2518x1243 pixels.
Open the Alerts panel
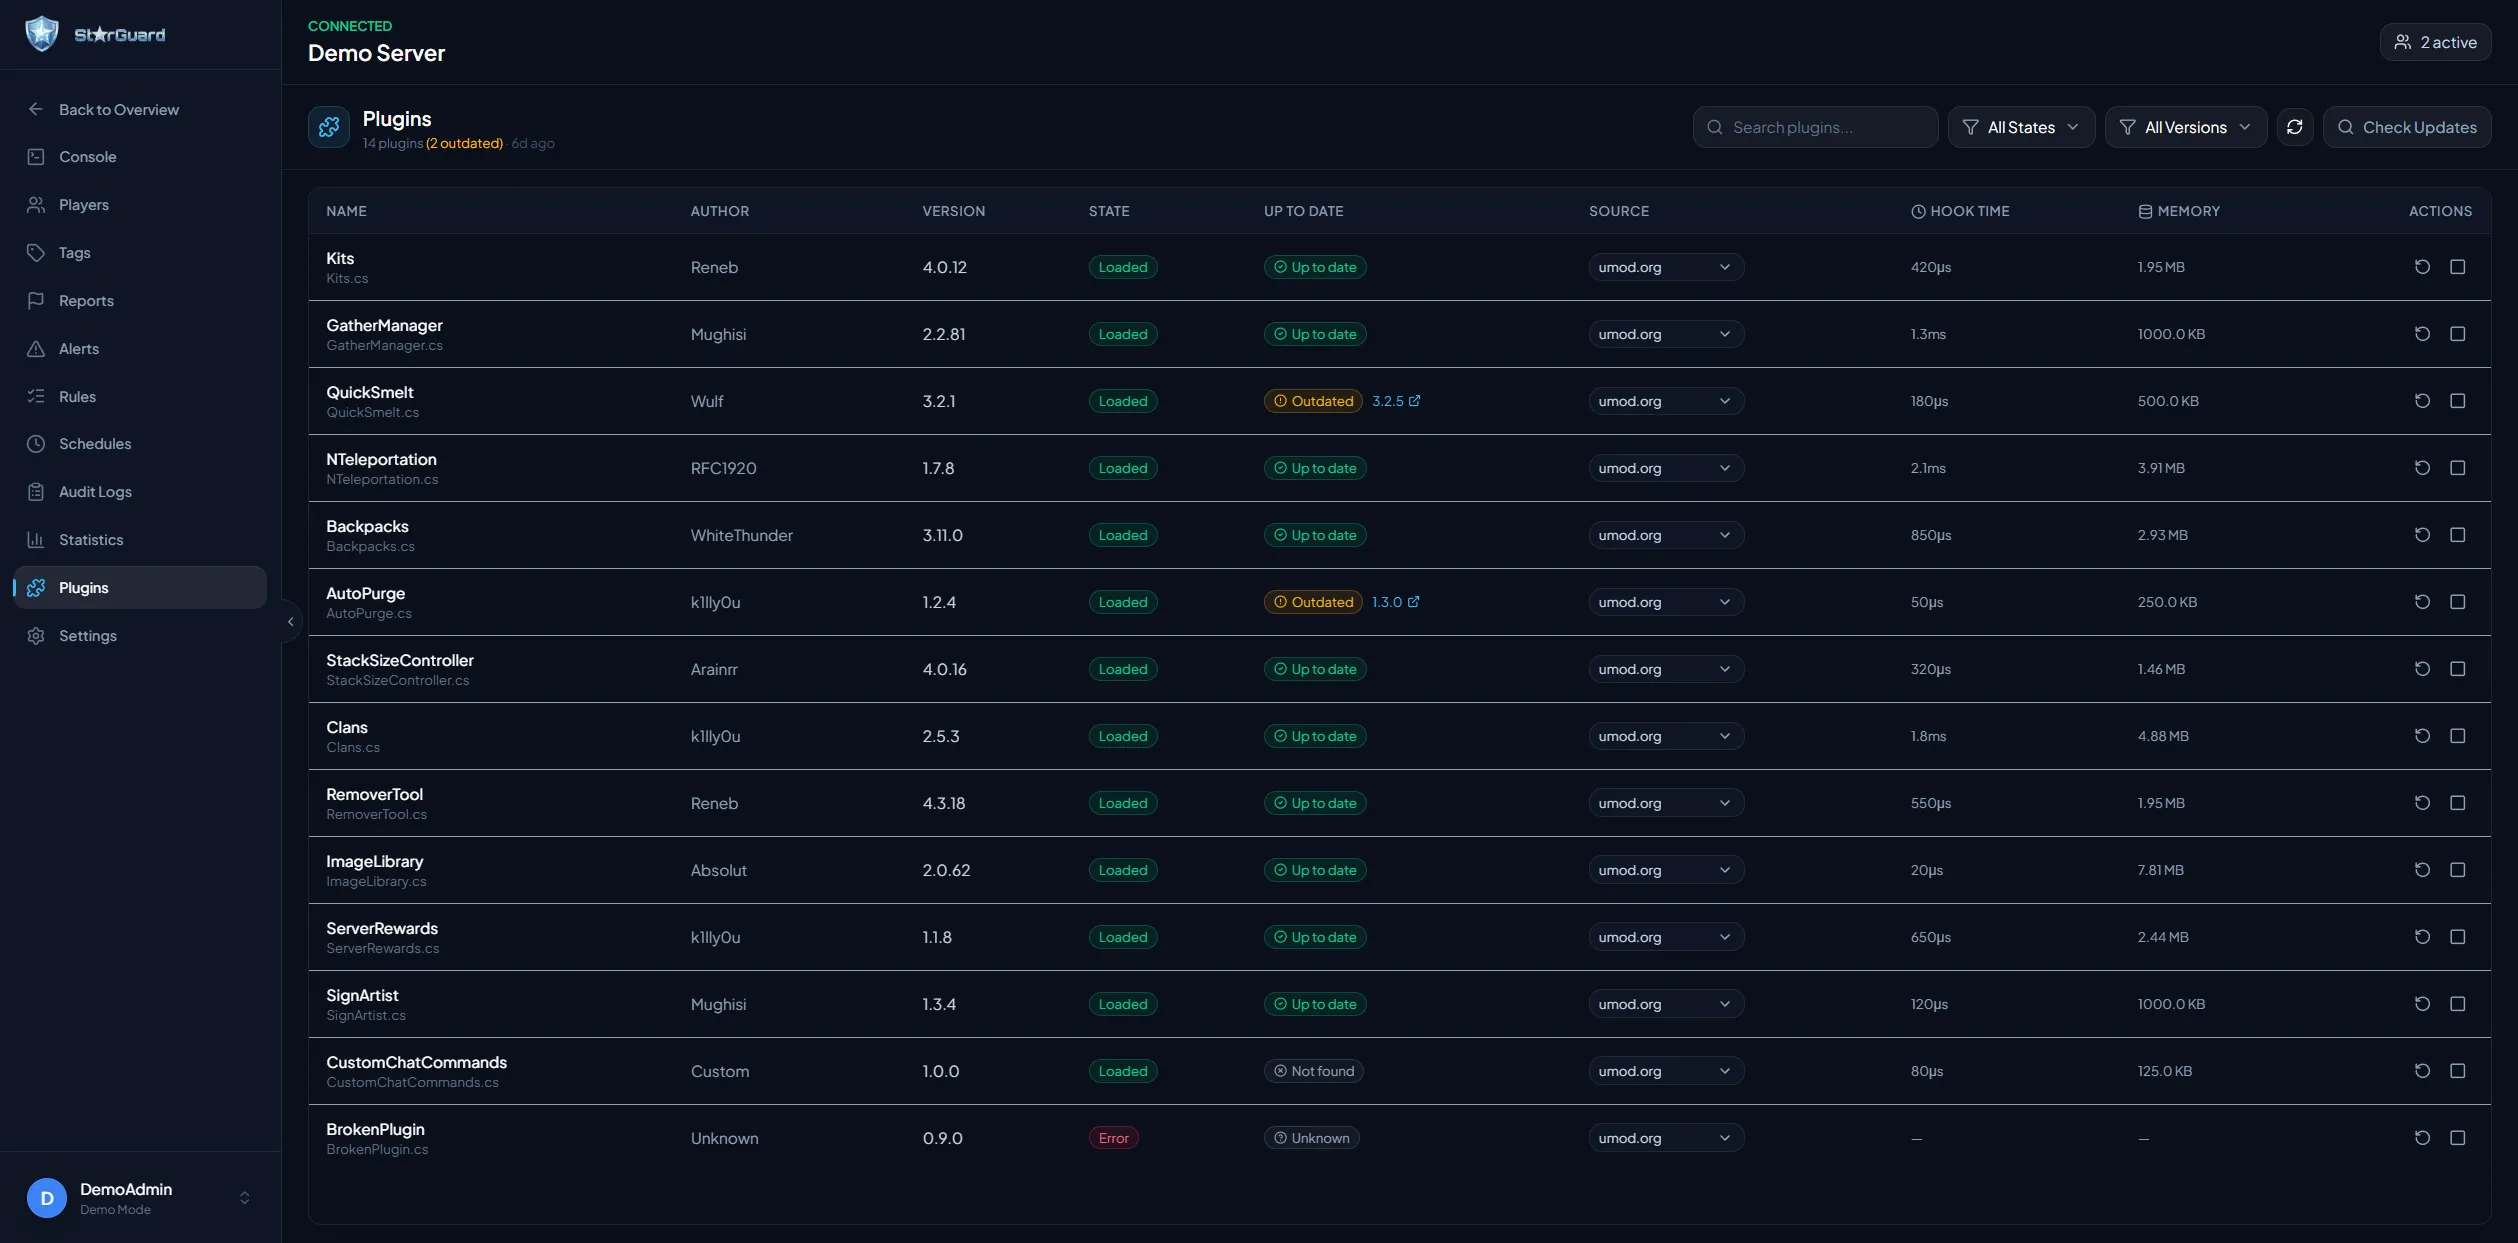coord(80,348)
